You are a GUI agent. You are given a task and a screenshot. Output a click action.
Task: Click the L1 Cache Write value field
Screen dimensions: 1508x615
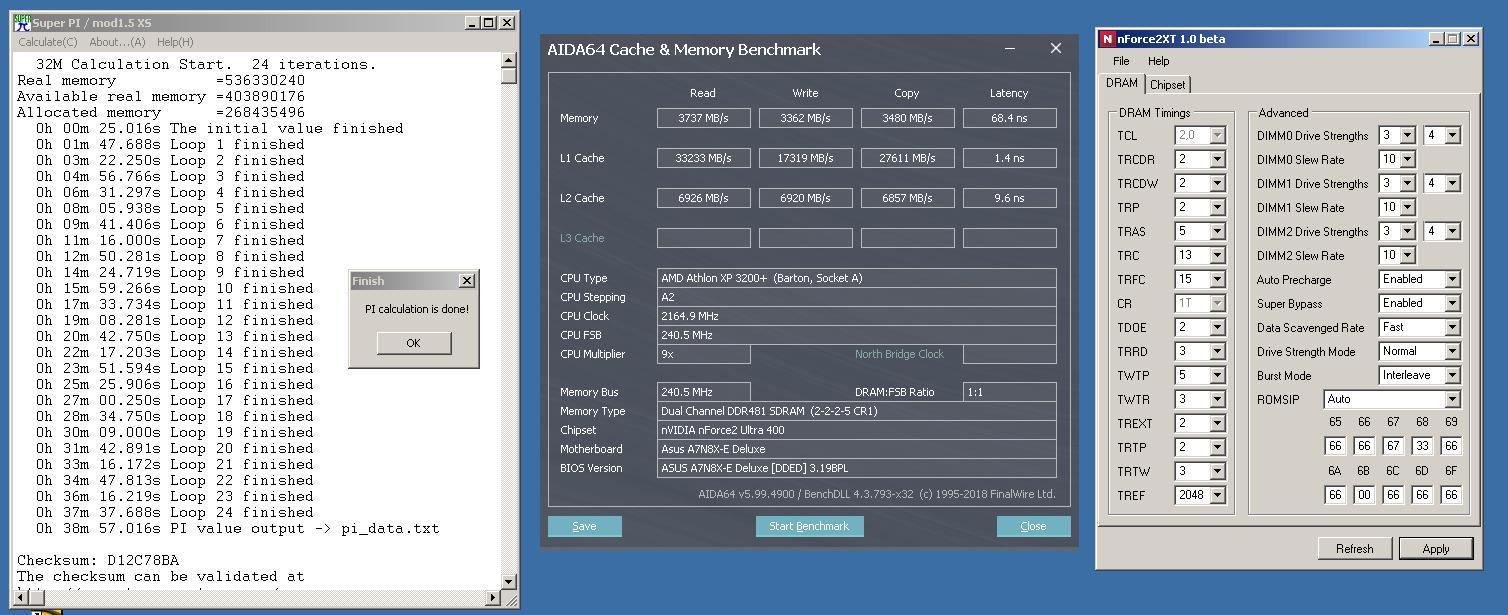point(805,158)
